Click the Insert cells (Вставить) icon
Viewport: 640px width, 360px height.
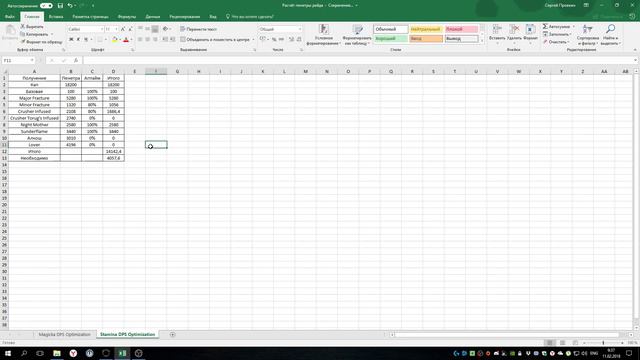[x=497, y=29]
